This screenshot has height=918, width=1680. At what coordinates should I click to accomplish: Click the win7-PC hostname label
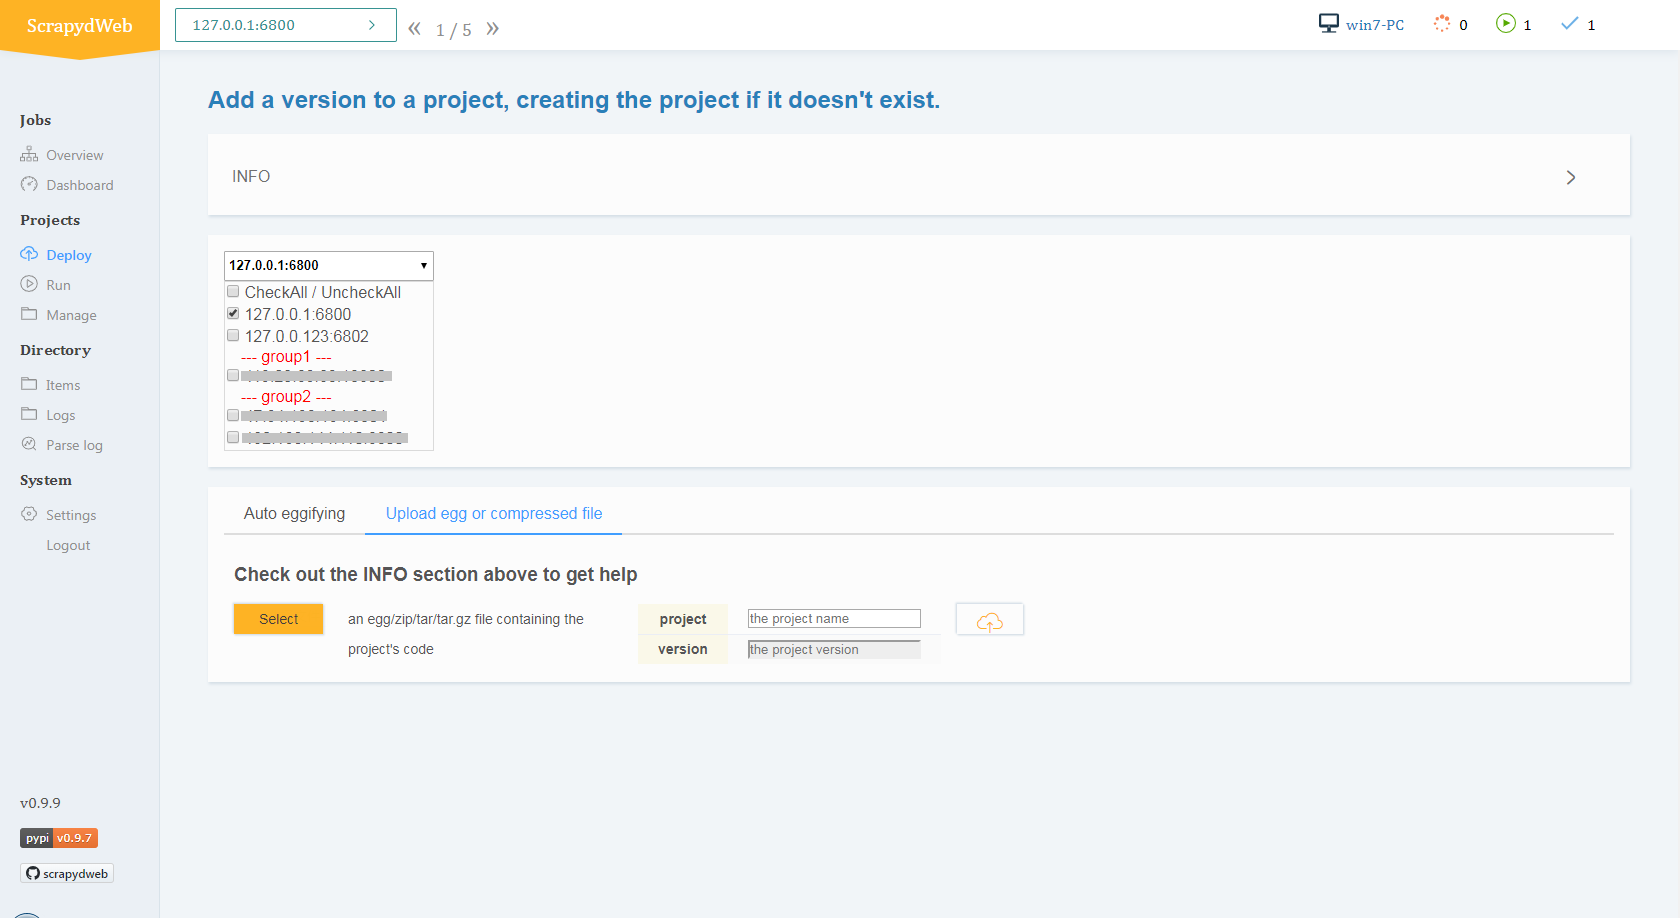pos(1375,25)
